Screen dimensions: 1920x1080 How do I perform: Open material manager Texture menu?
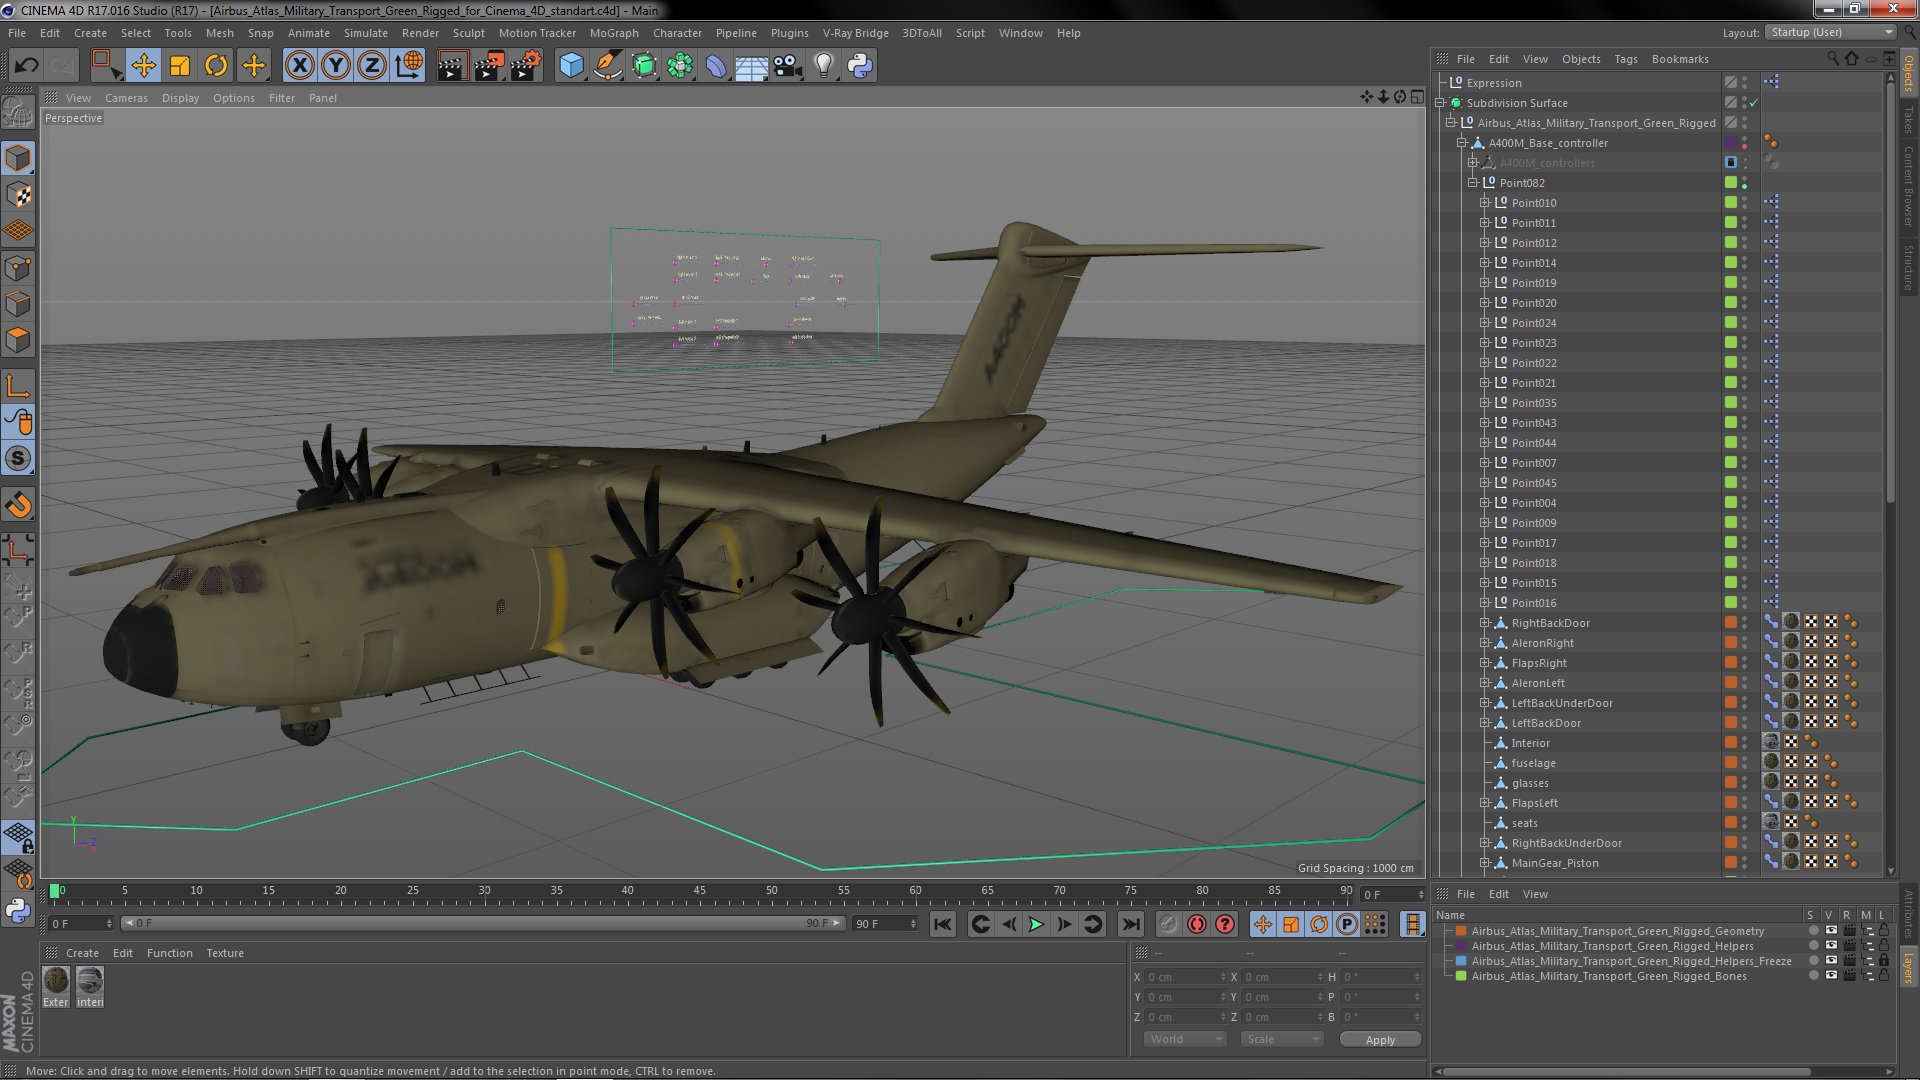coord(225,953)
